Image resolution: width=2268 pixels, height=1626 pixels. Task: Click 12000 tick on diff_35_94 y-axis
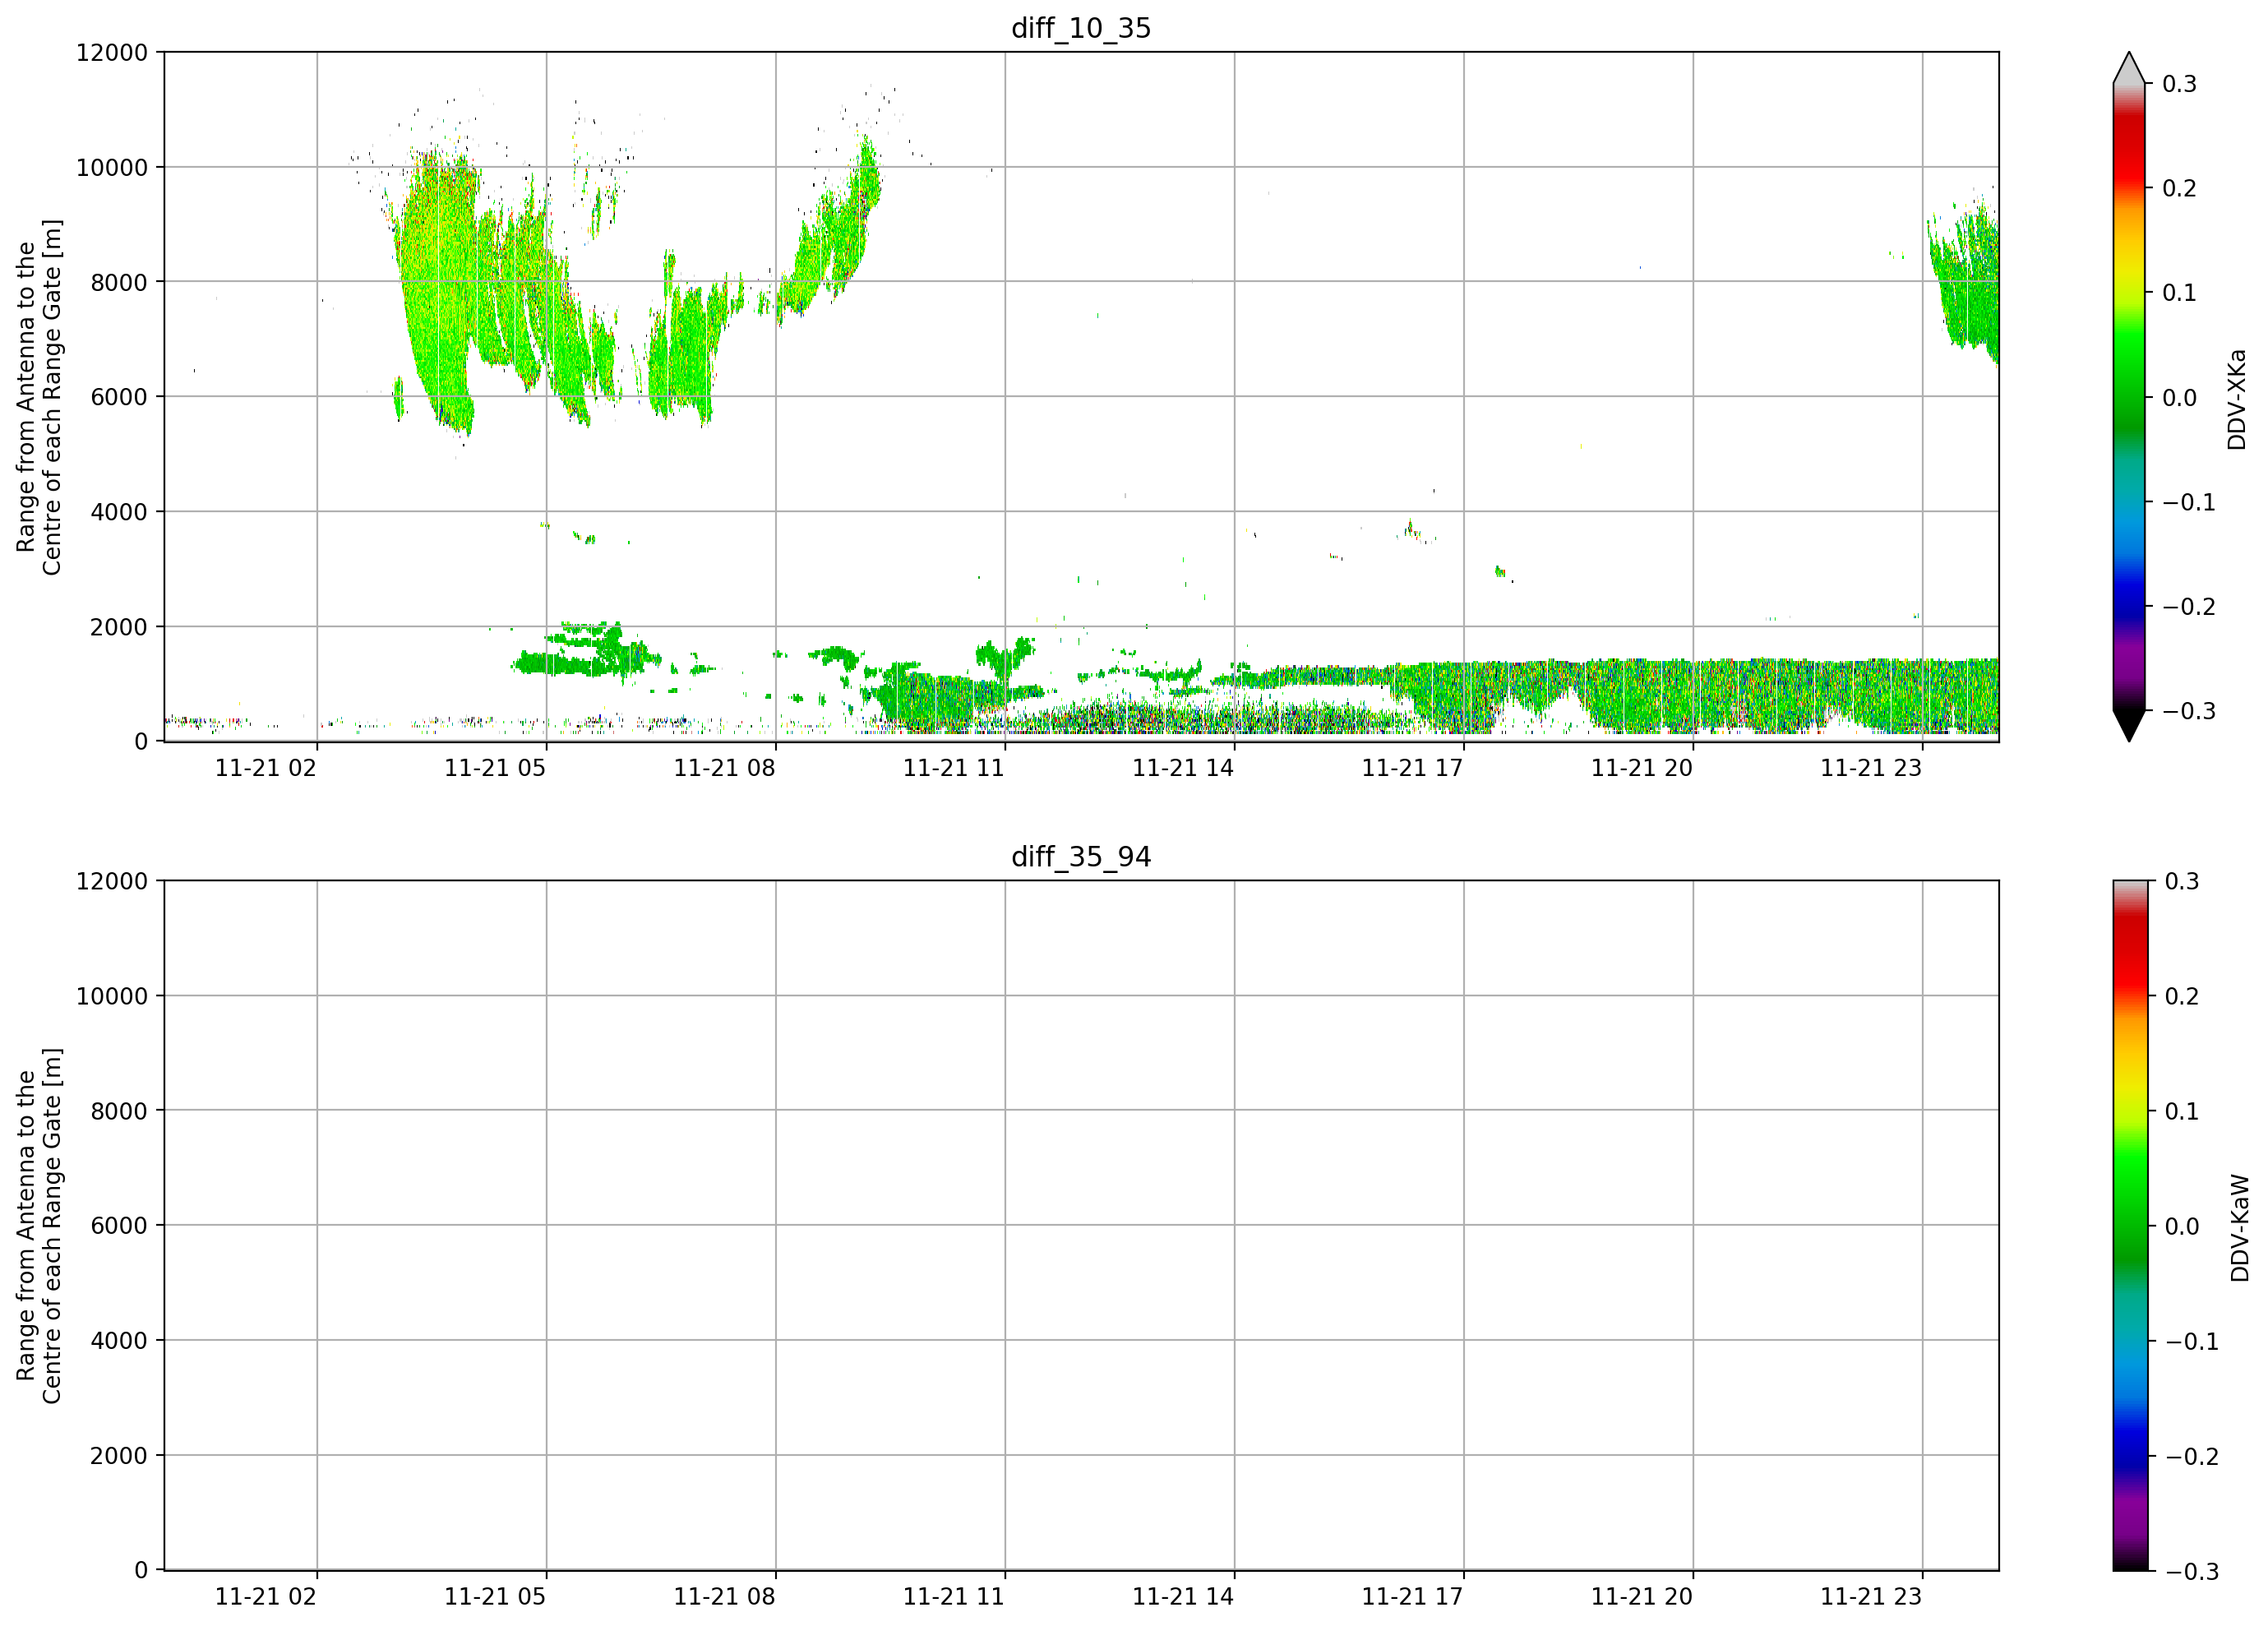[x=112, y=881]
